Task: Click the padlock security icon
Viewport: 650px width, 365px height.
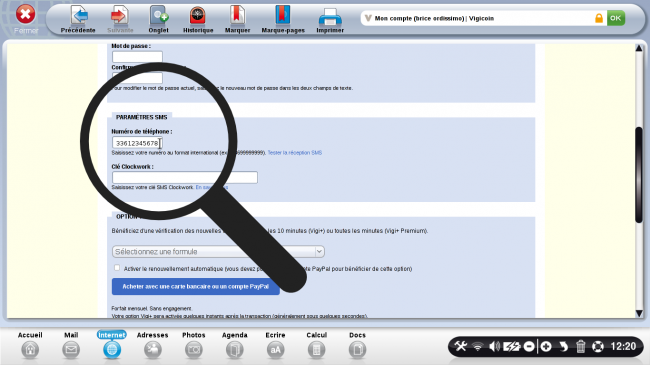Action: click(599, 18)
